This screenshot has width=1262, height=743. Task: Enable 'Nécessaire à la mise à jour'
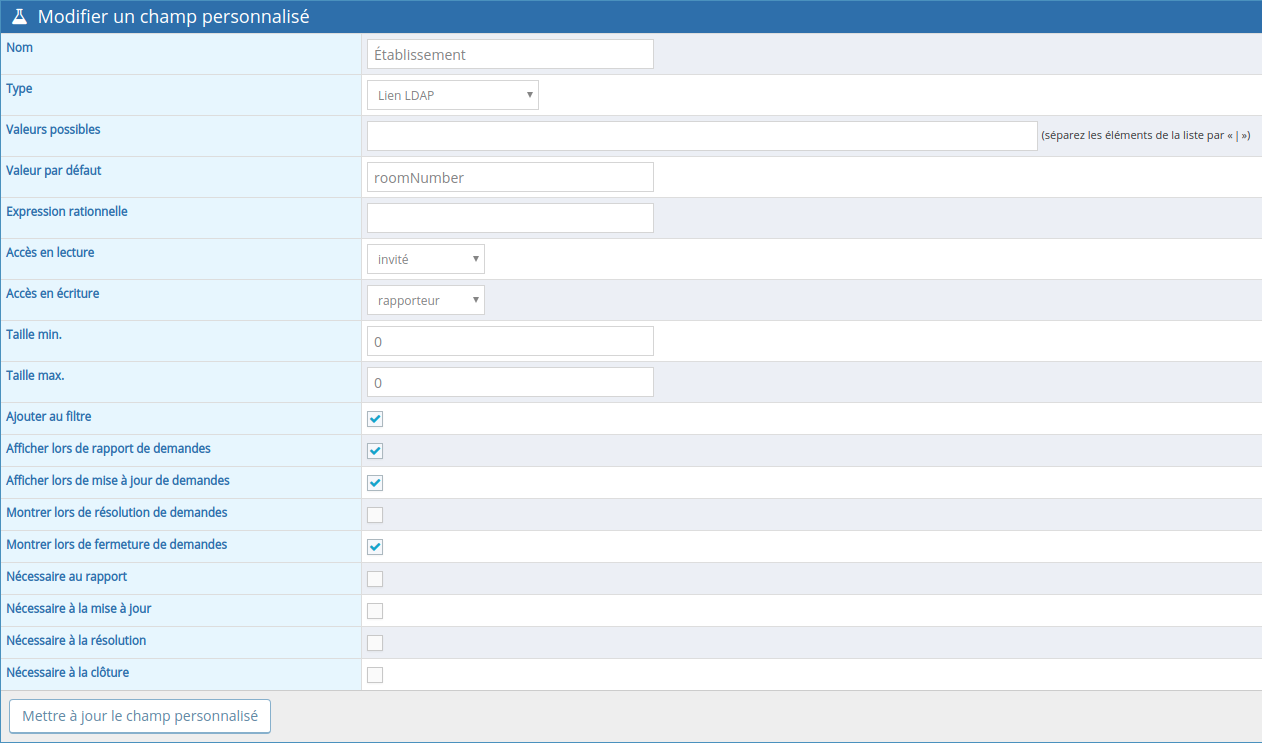[x=375, y=611]
